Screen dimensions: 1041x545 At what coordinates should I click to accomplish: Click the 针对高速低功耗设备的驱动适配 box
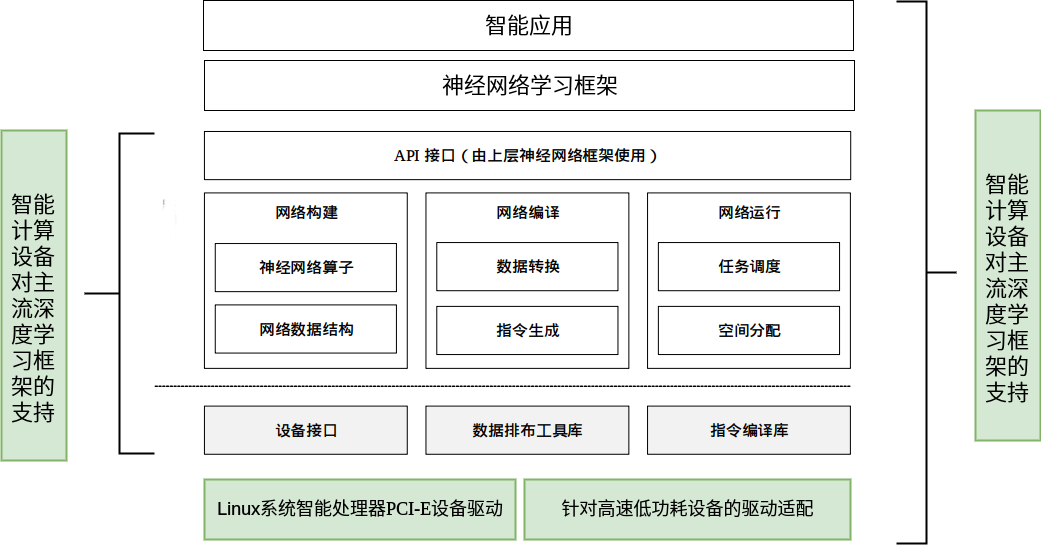coord(687,509)
